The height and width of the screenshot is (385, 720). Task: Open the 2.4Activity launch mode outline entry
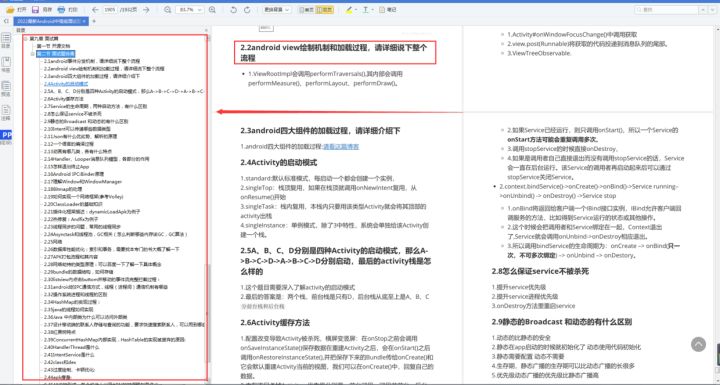(66, 84)
